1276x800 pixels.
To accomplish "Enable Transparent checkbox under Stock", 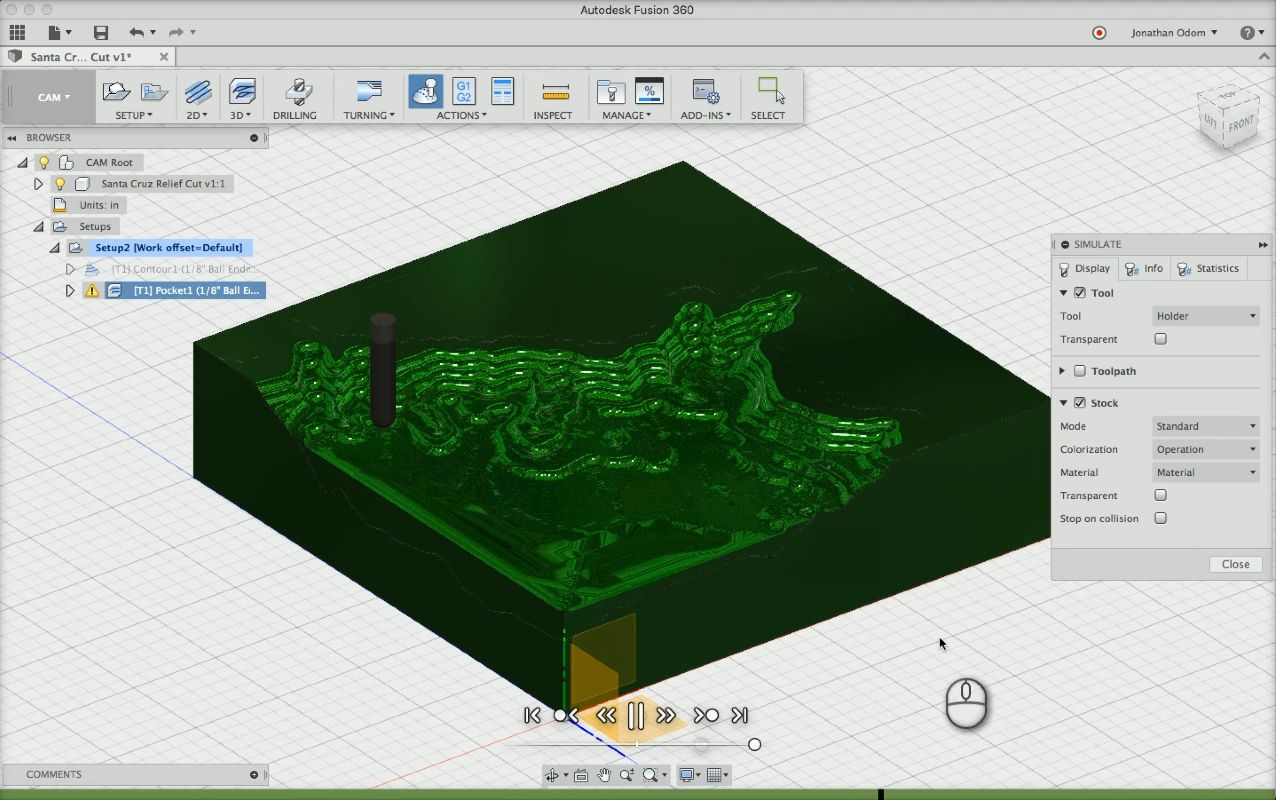I will pyautogui.click(x=1160, y=495).
